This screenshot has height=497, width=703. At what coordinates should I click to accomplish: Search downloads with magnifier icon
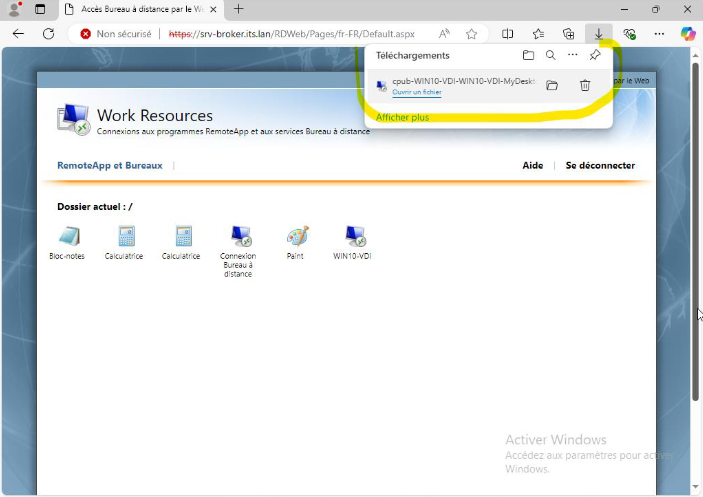click(x=551, y=55)
